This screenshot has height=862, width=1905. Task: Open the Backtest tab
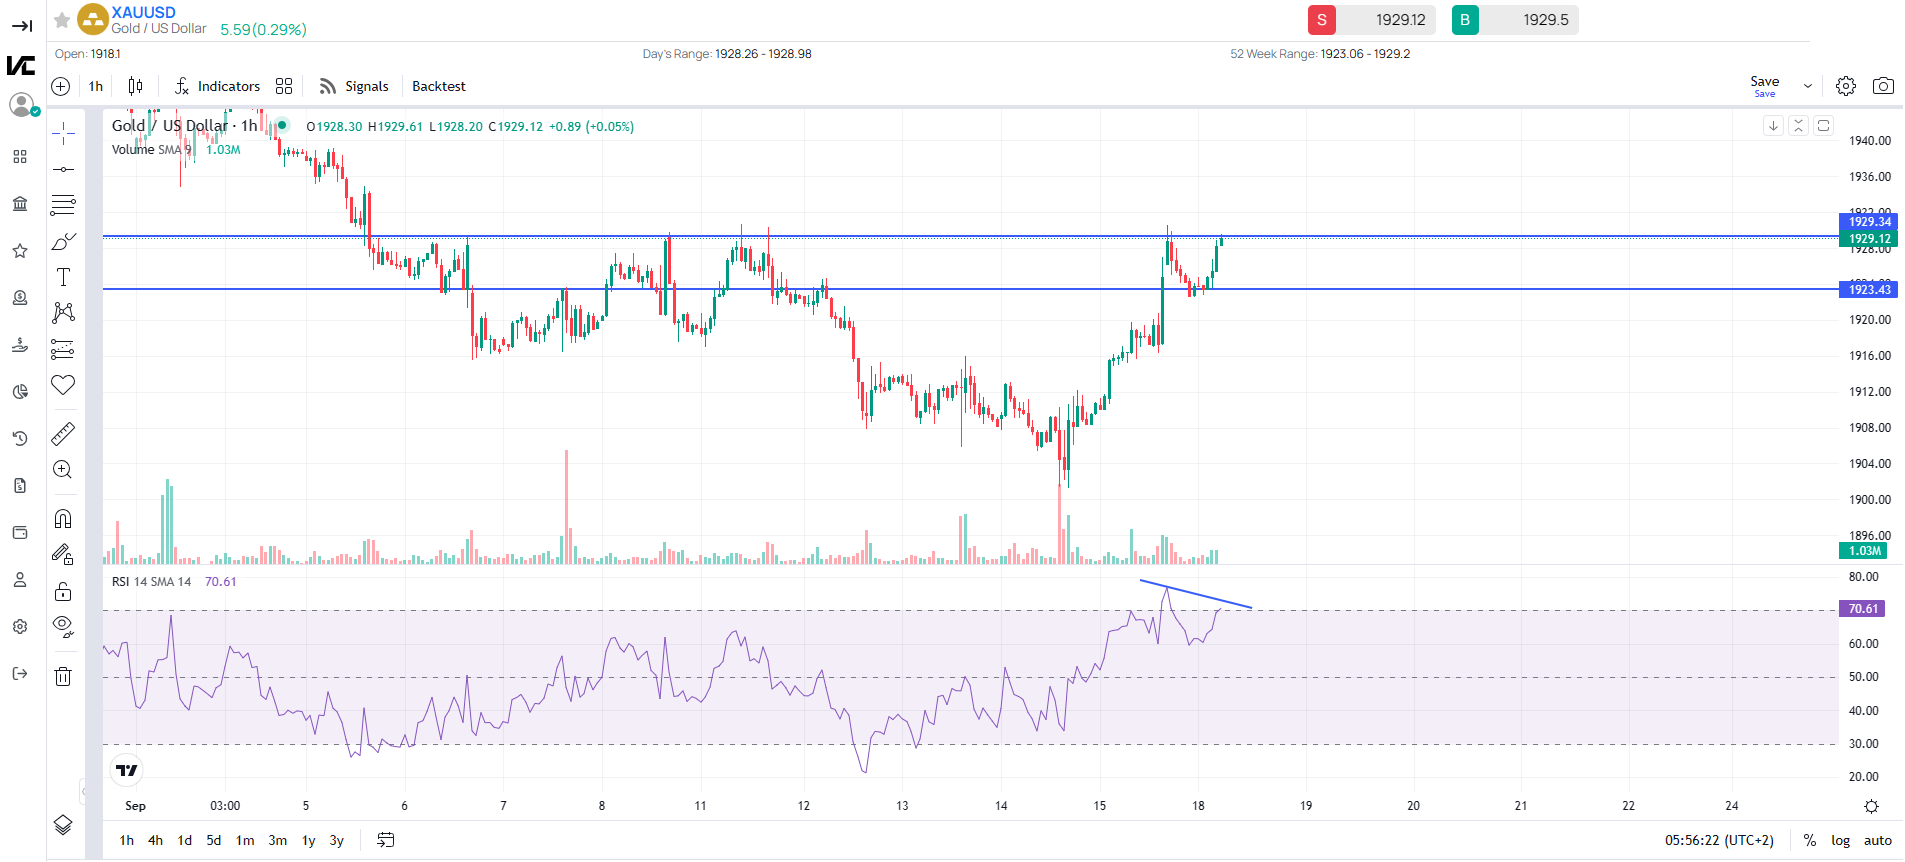point(439,86)
